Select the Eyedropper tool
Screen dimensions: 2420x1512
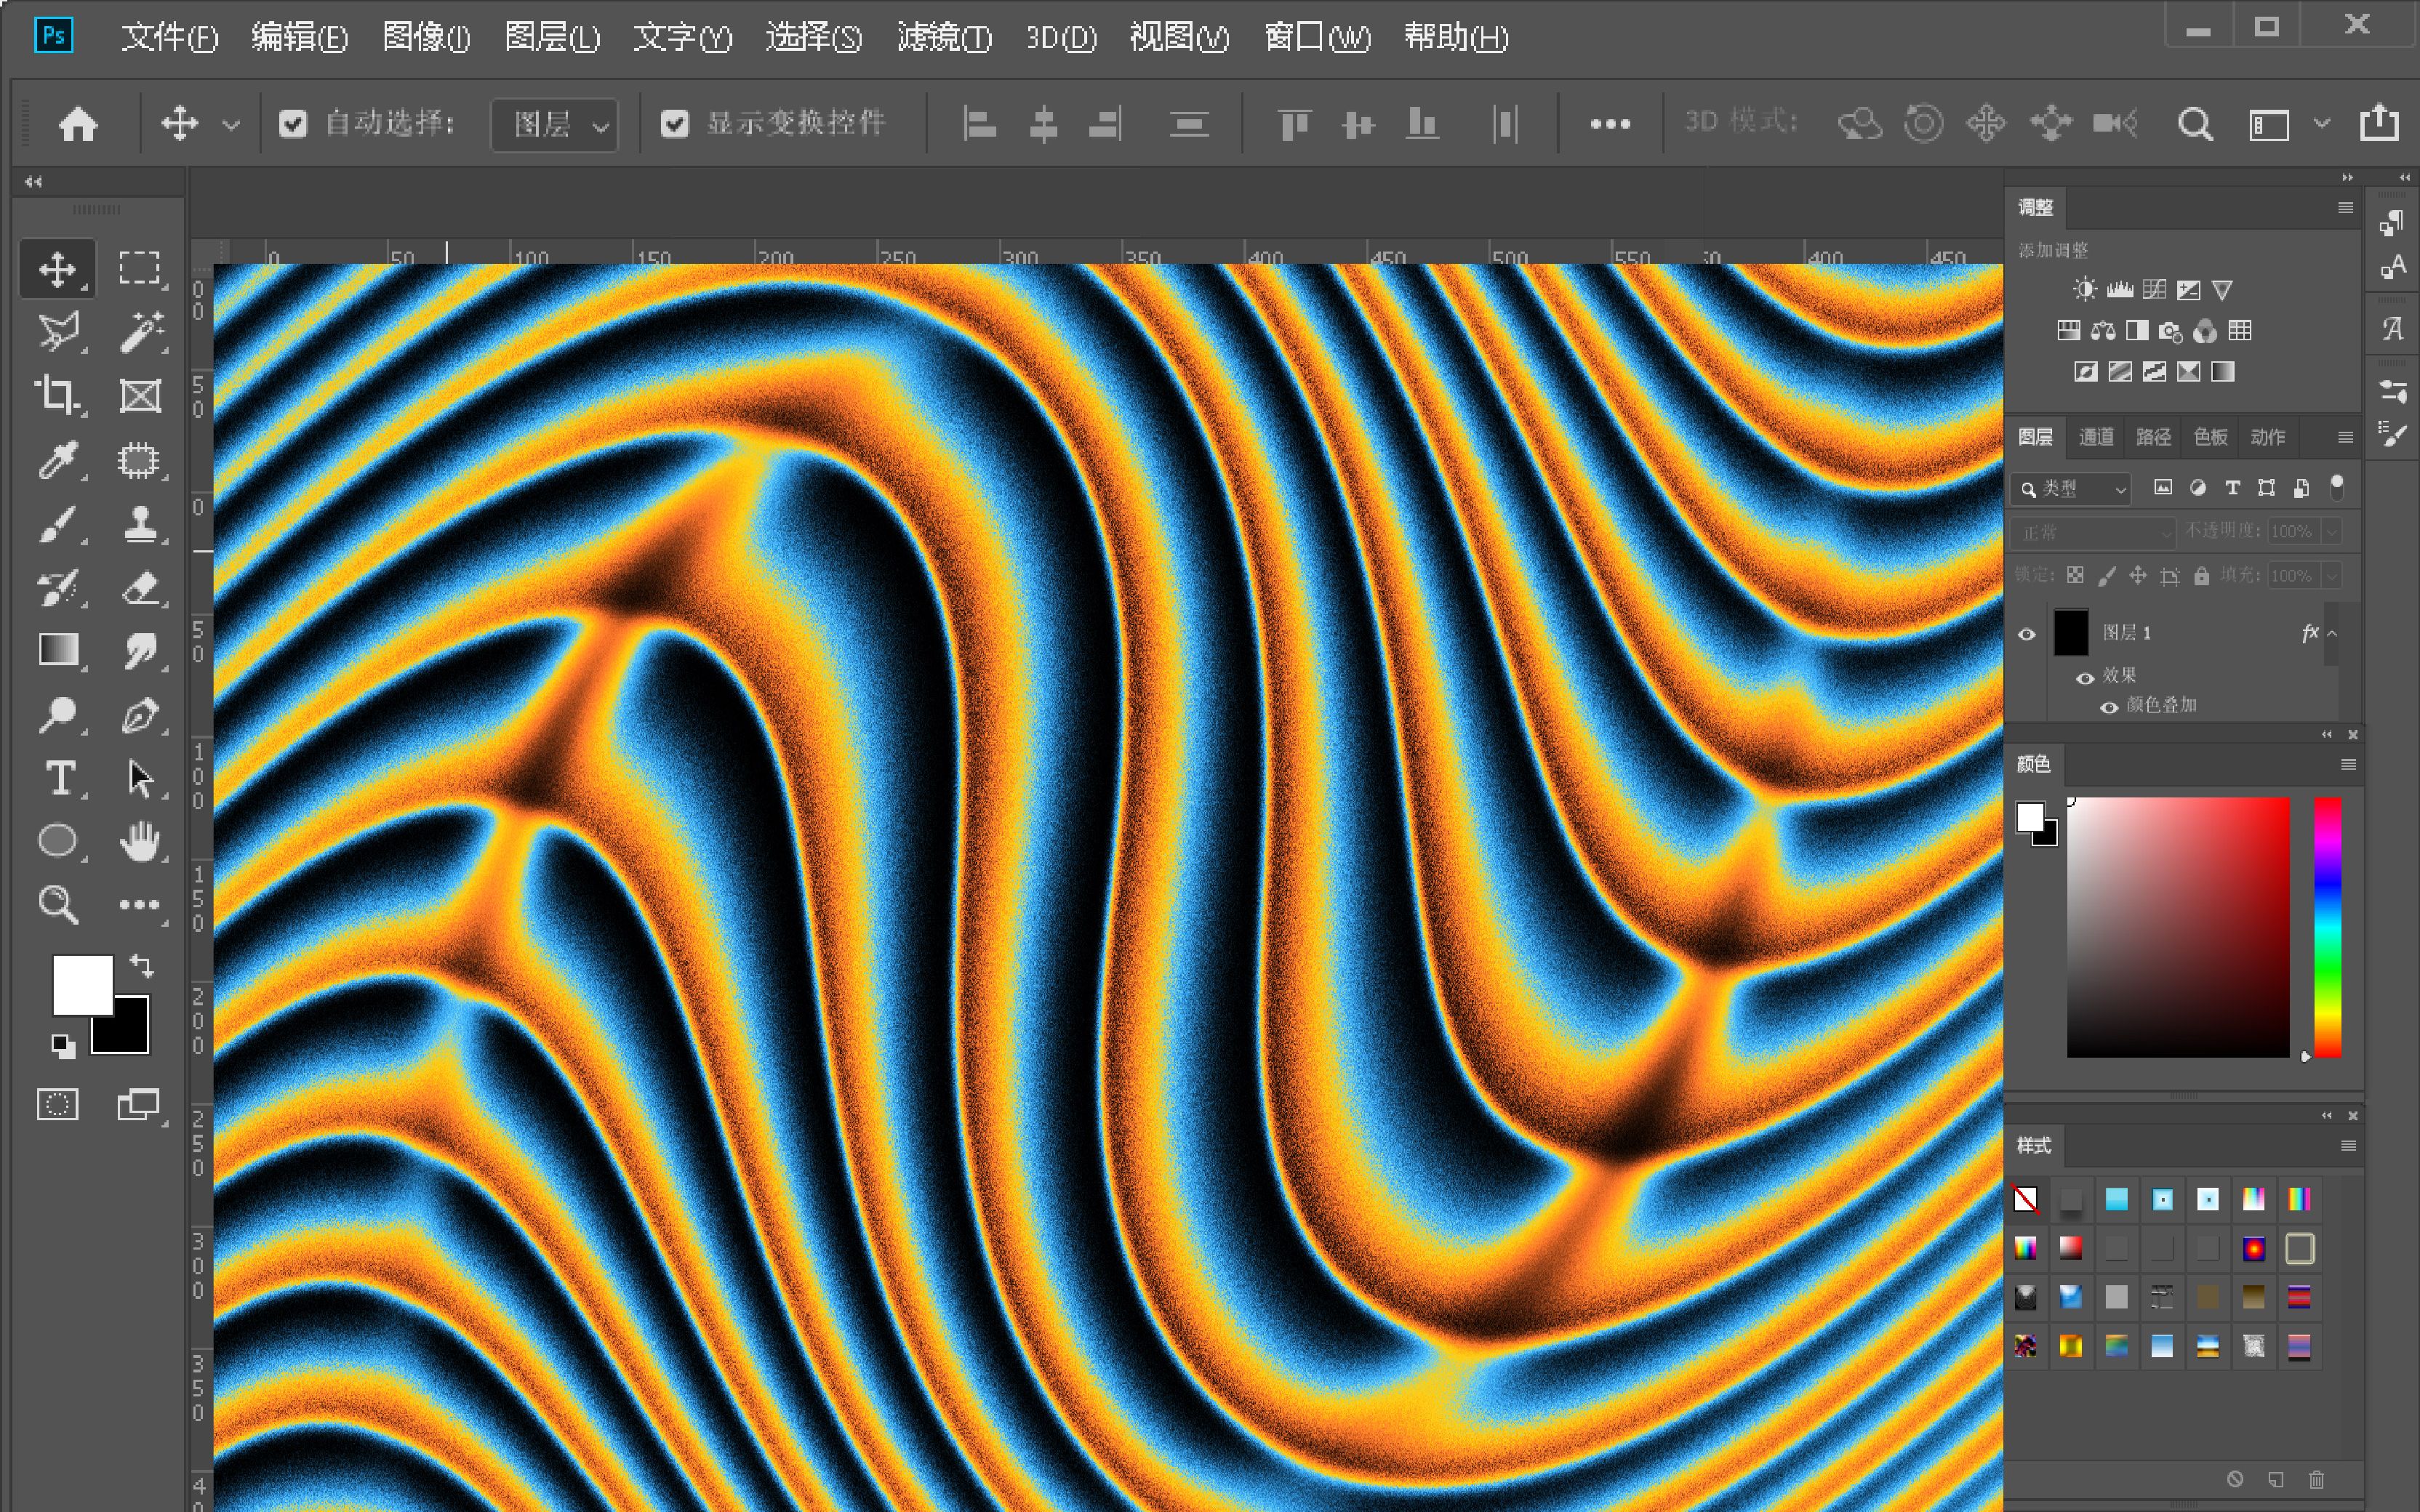point(57,460)
